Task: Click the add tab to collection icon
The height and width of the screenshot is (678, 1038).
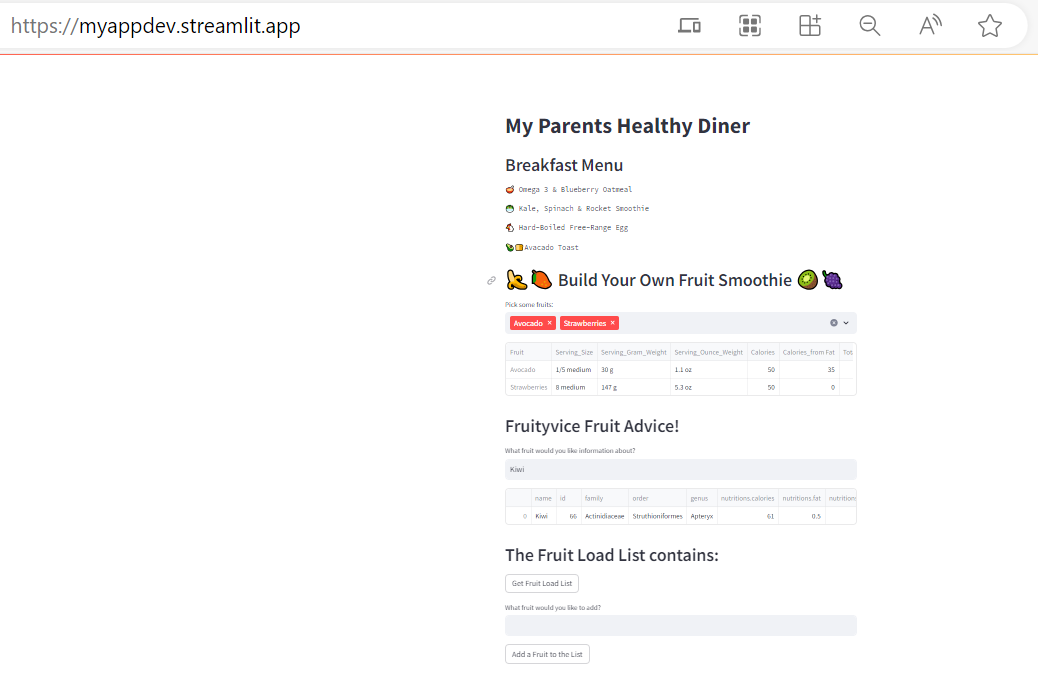Action: pyautogui.click(x=810, y=26)
